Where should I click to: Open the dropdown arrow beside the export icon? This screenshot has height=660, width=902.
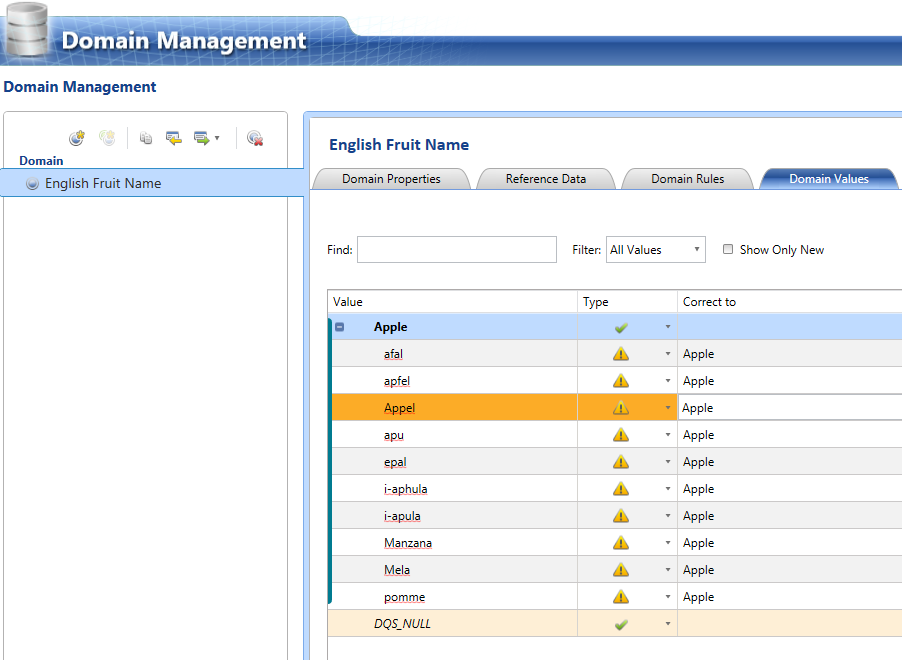[x=217, y=138]
